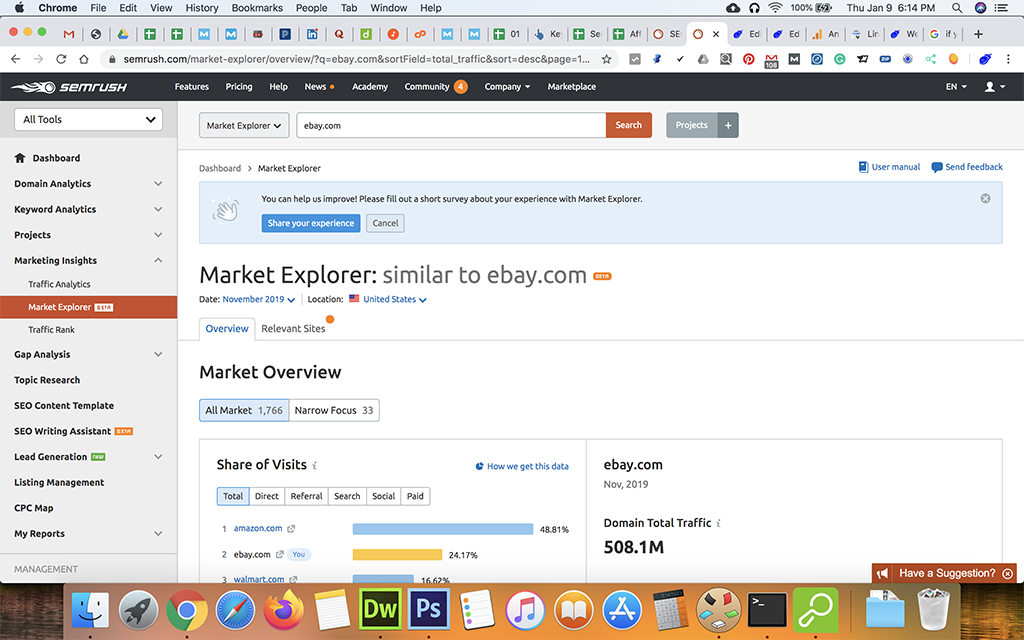1024x640 pixels.
Task: Change date from November 2019
Action: click(259, 299)
